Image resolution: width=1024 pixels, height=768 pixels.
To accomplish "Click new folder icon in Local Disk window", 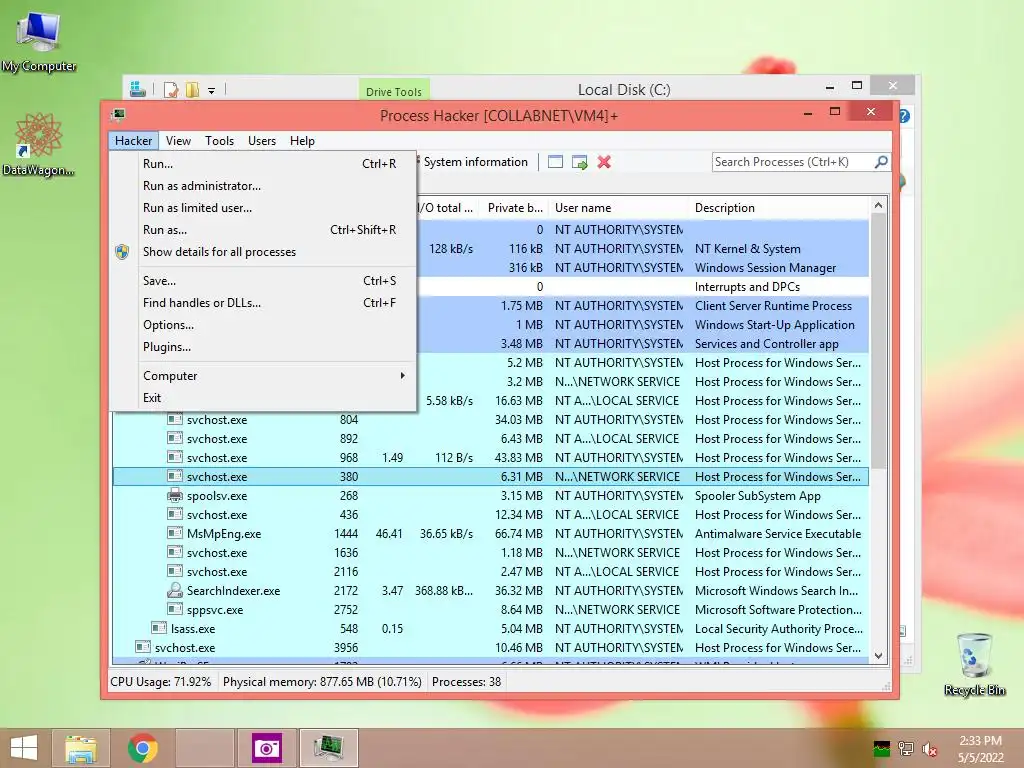I will [192, 89].
